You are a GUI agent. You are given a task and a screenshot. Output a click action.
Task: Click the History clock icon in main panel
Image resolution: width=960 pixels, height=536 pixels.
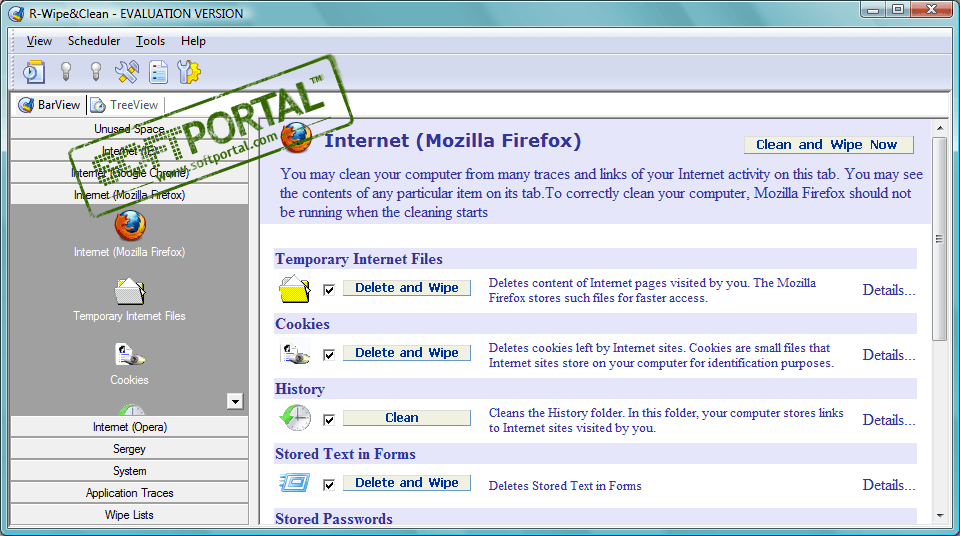pyautogui.click(x=295, y=418)
